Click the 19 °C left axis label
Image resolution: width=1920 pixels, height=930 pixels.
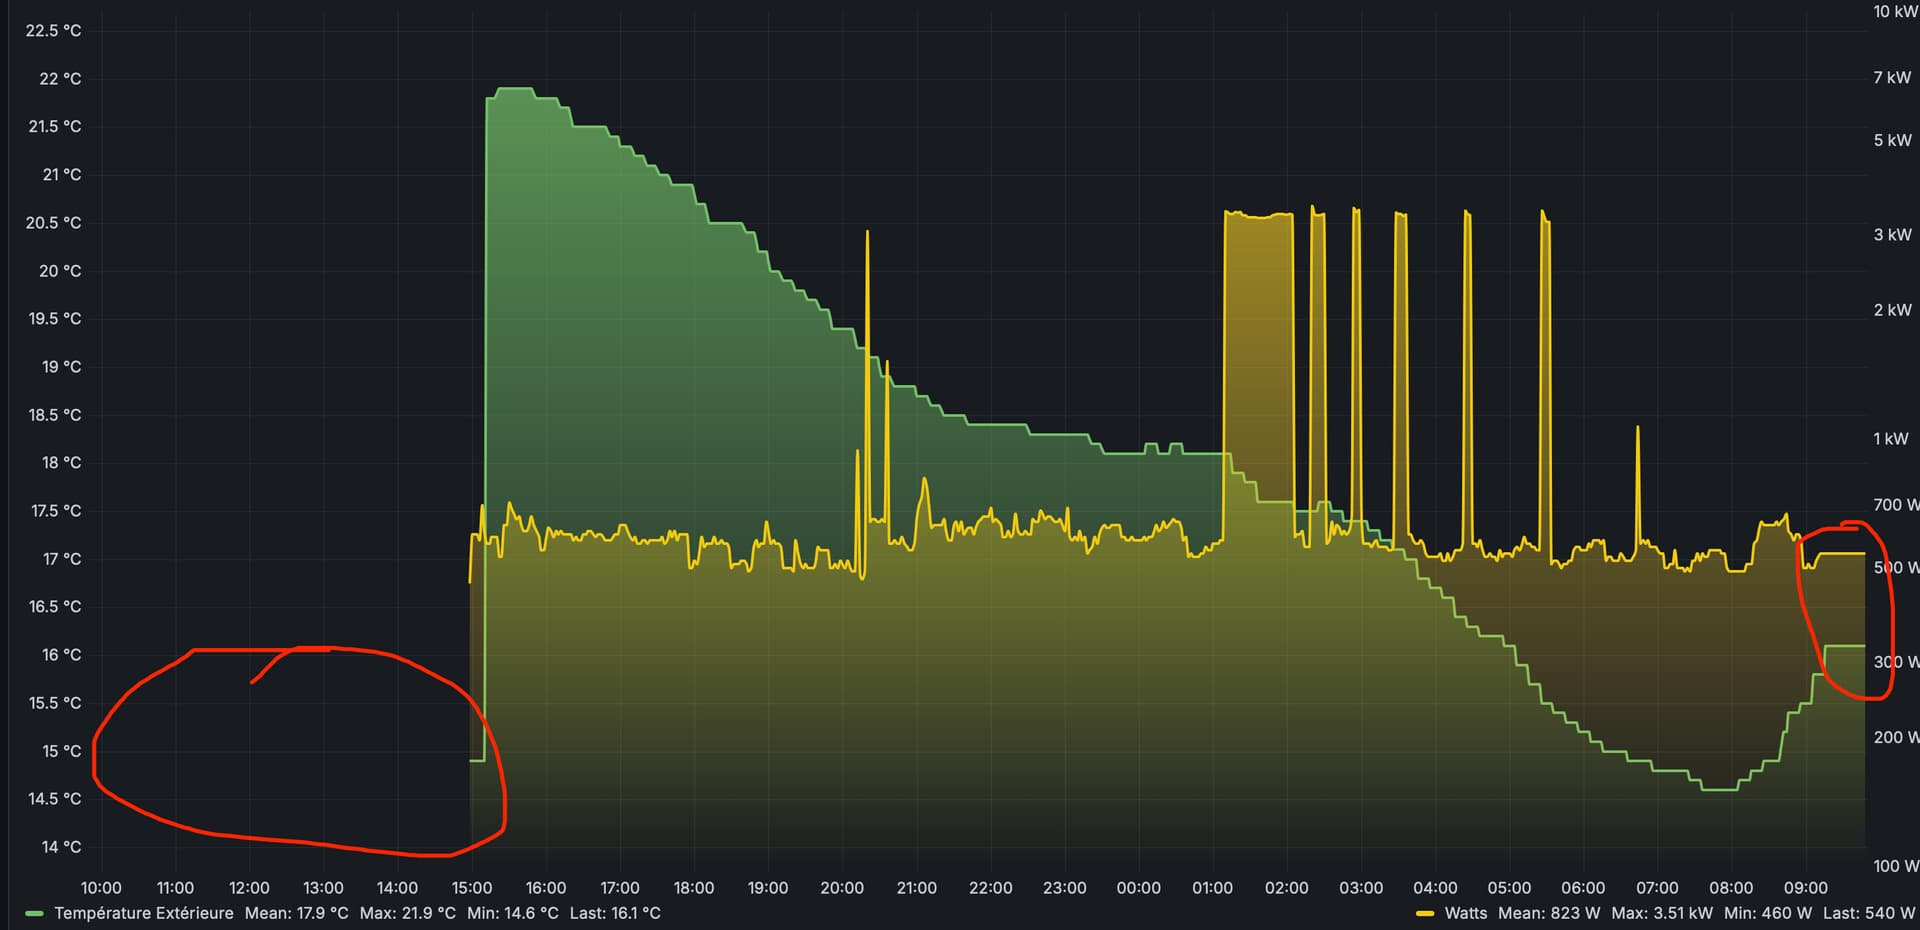(62, 367)
